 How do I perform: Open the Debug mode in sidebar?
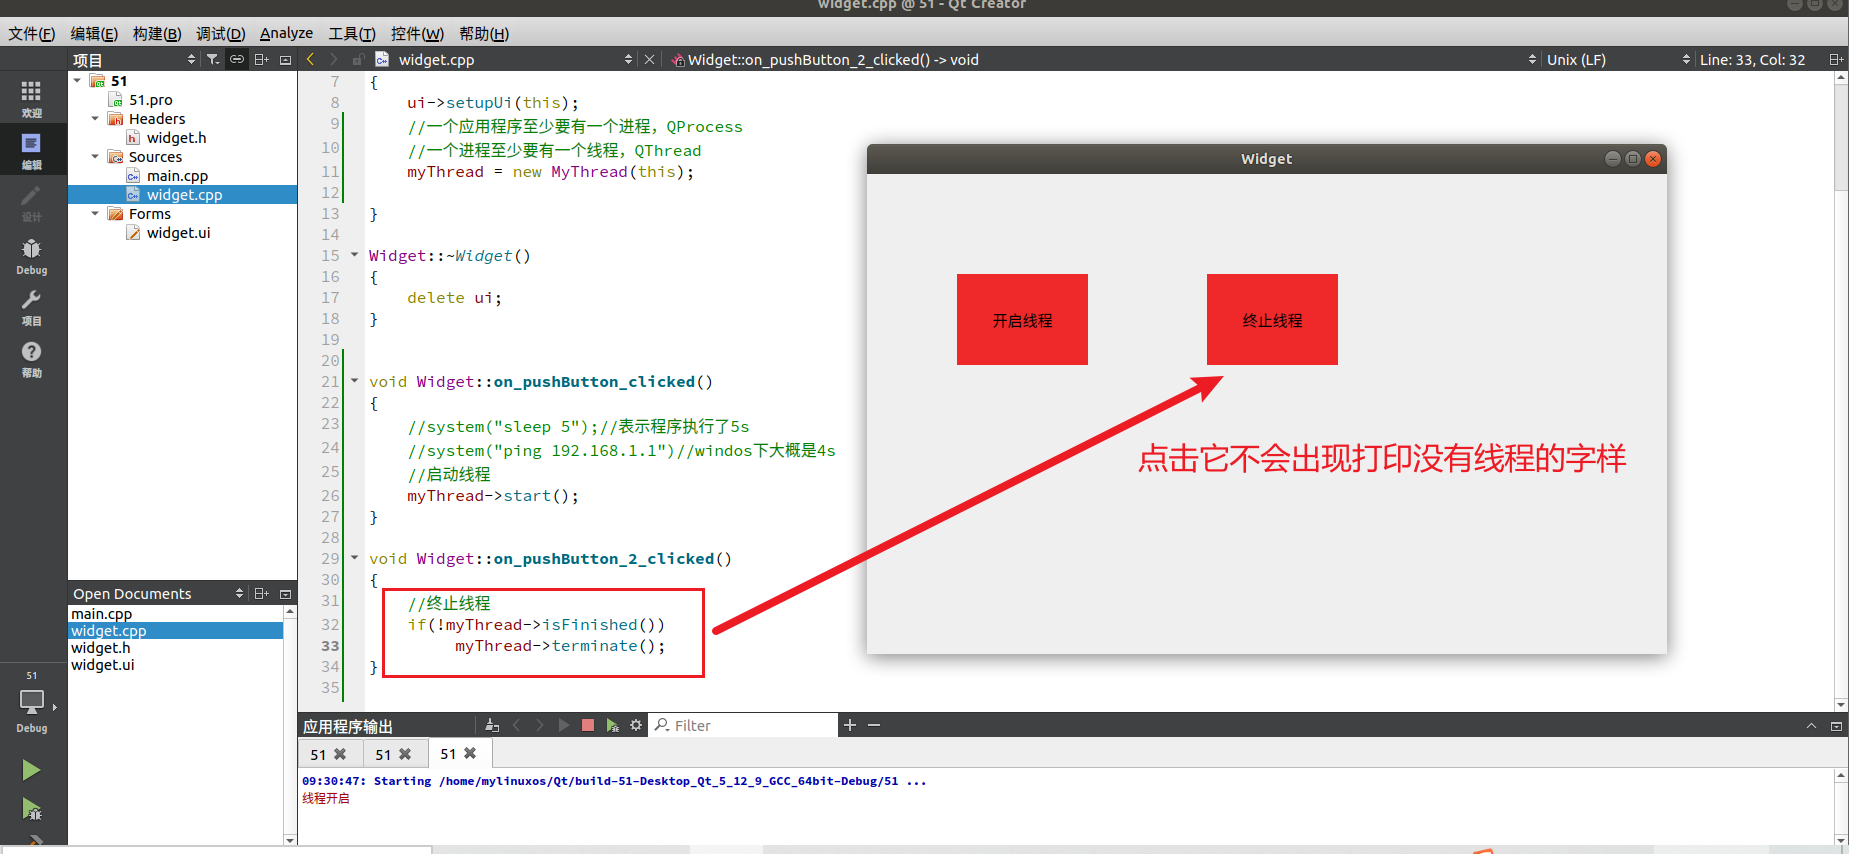[x=31, y=255]
